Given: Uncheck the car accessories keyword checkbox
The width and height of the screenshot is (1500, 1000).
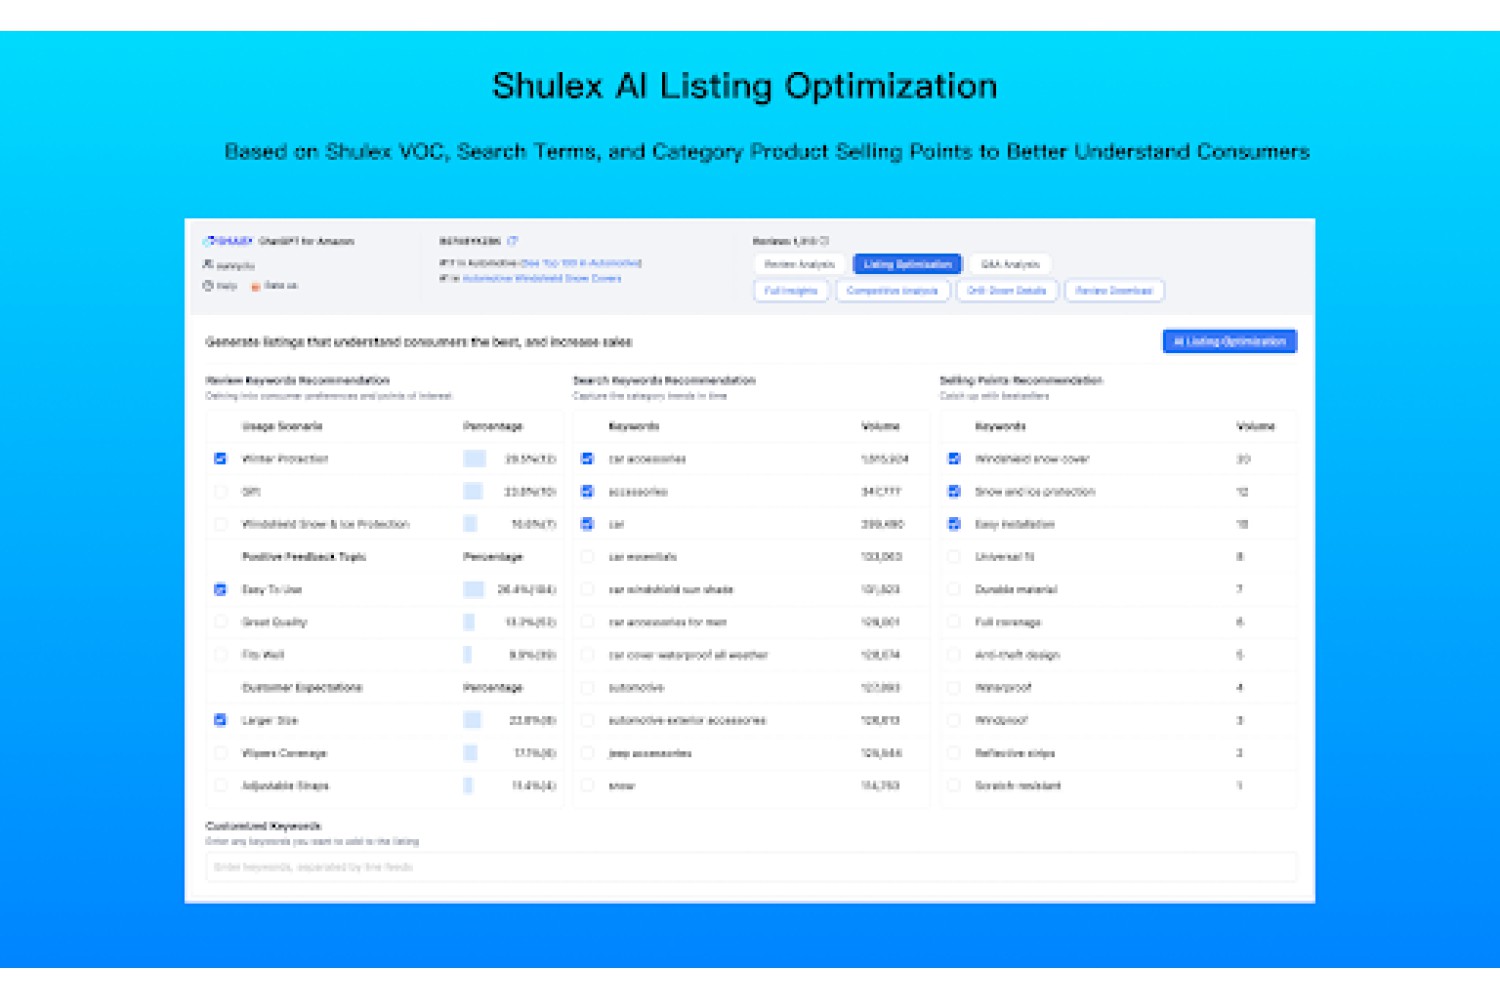Looking at the screenshot, I should pos(587,459).
